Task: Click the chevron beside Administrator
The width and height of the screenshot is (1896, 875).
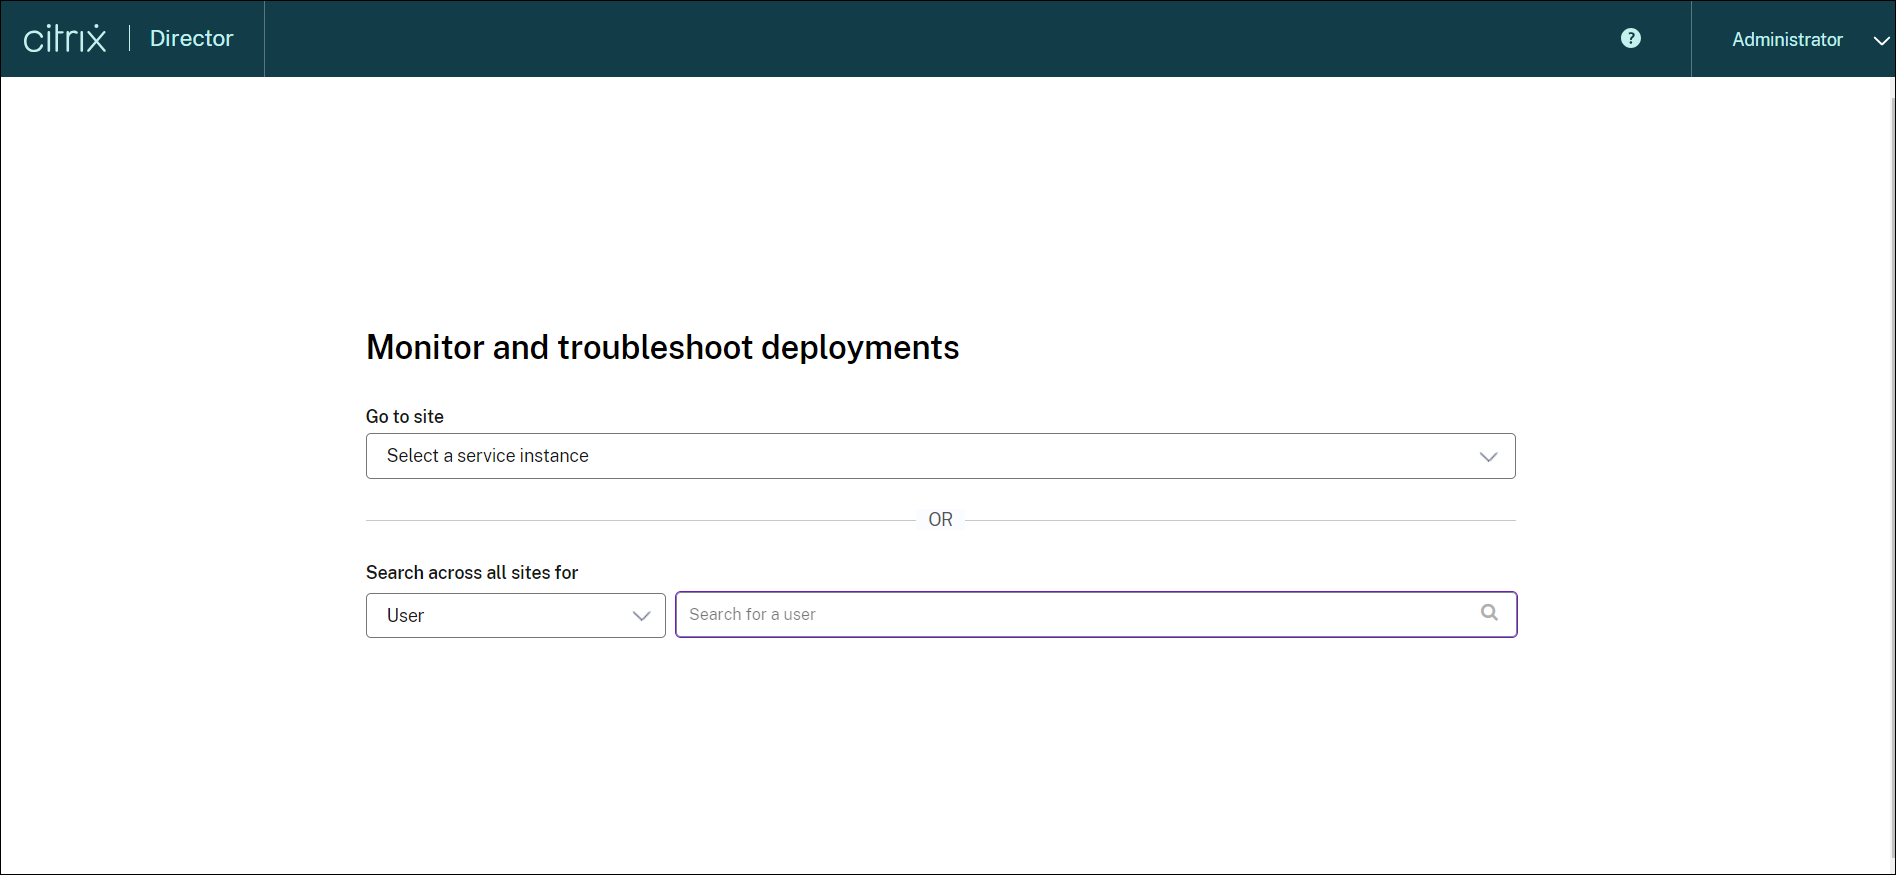Action: pyautogui.click(x=1880, y=40)
